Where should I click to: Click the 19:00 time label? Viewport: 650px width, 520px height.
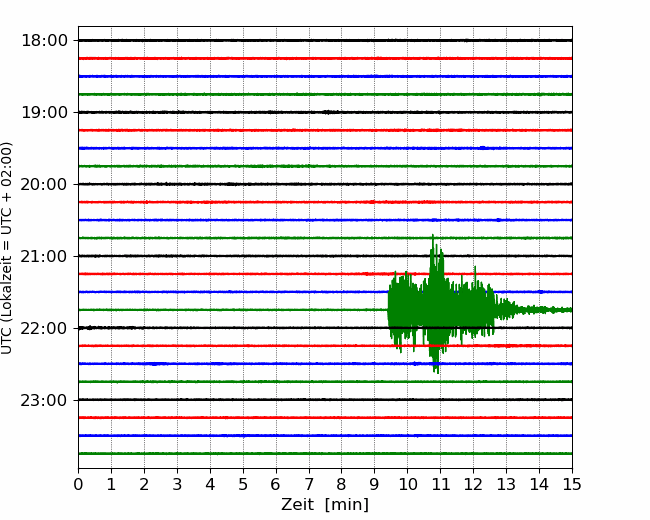44,112
